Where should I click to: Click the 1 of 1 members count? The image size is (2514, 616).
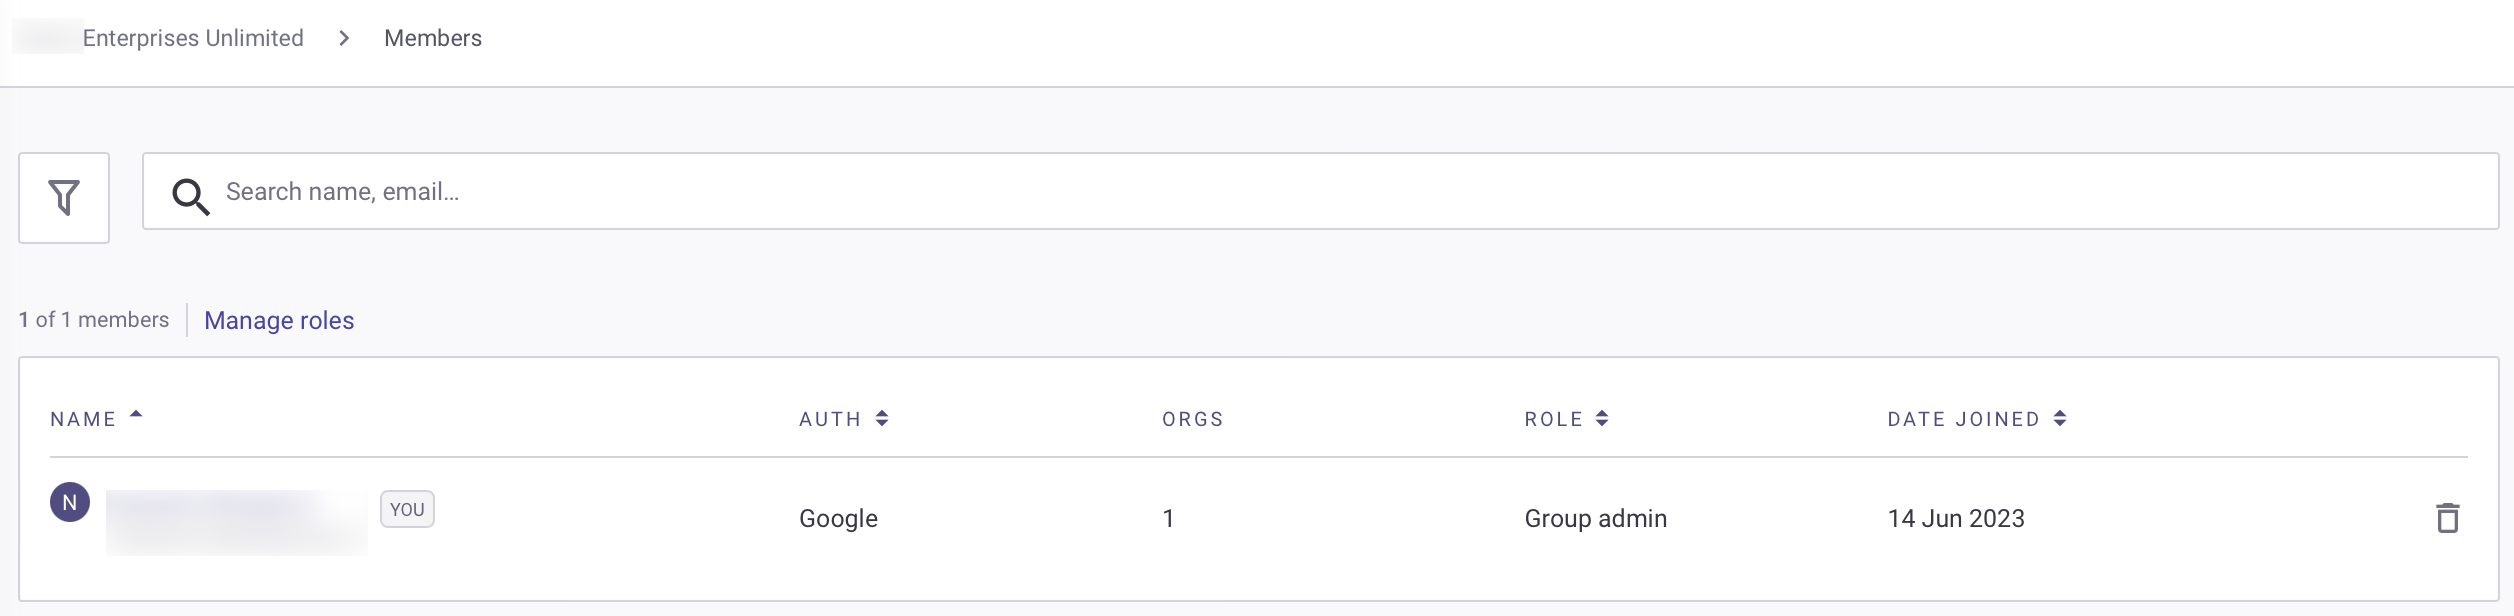pyautogui.click(x=94, y=320)
